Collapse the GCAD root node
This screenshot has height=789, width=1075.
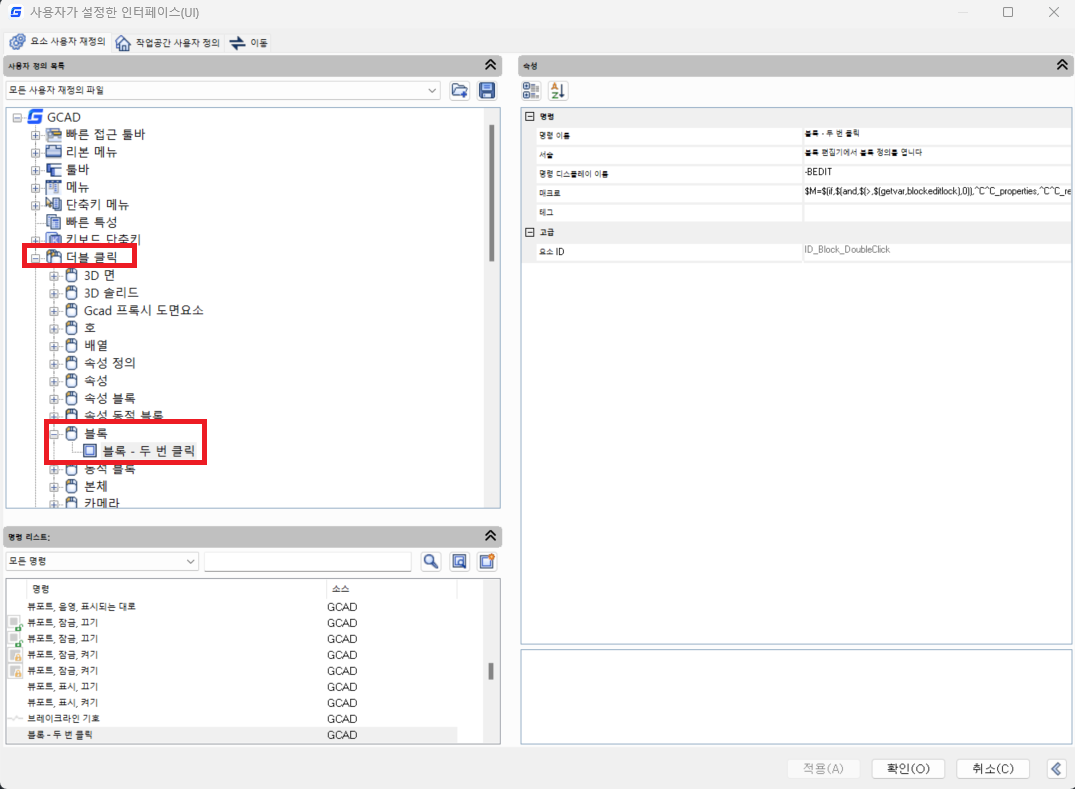pos(17,118)
